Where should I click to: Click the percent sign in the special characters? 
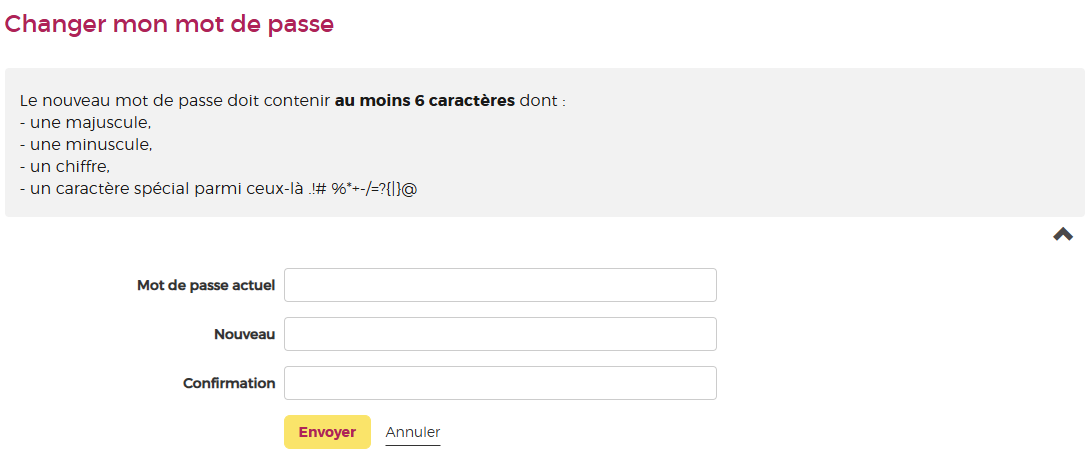339,188
